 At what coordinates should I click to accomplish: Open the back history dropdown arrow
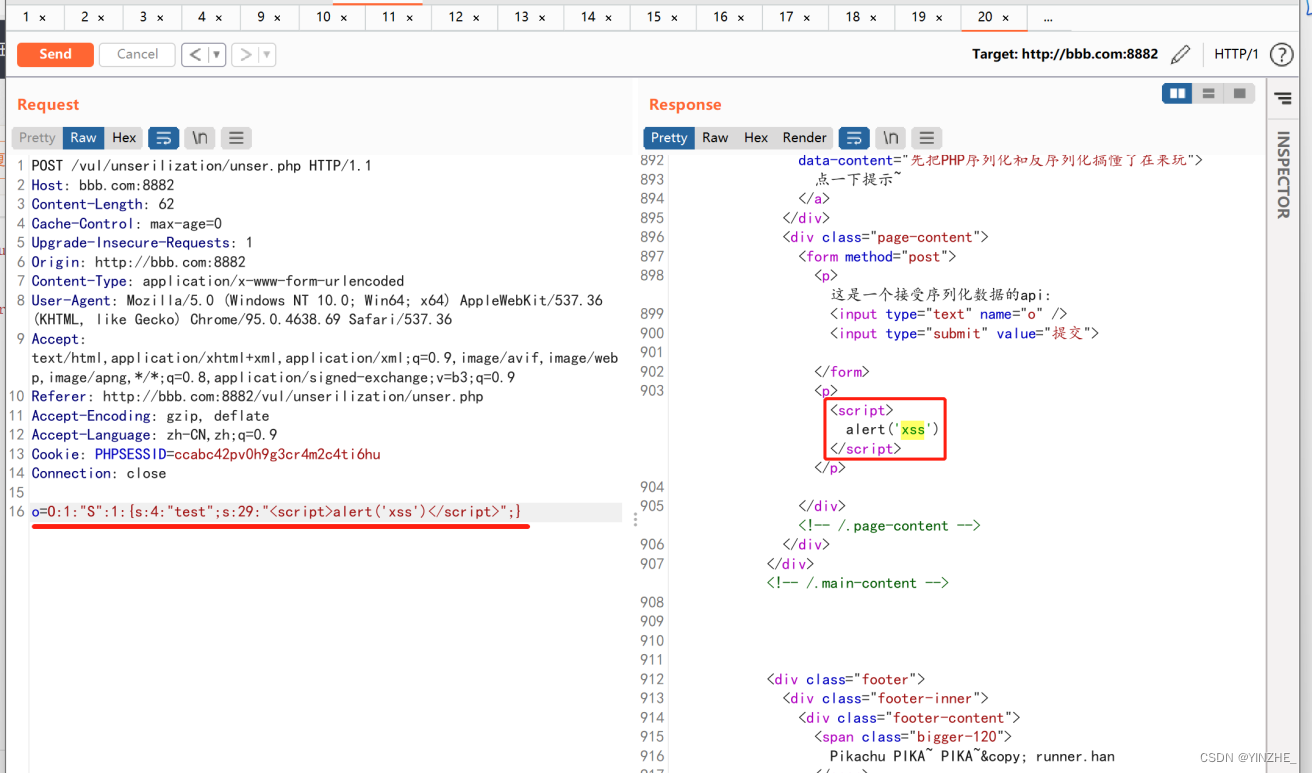(217, 55)
